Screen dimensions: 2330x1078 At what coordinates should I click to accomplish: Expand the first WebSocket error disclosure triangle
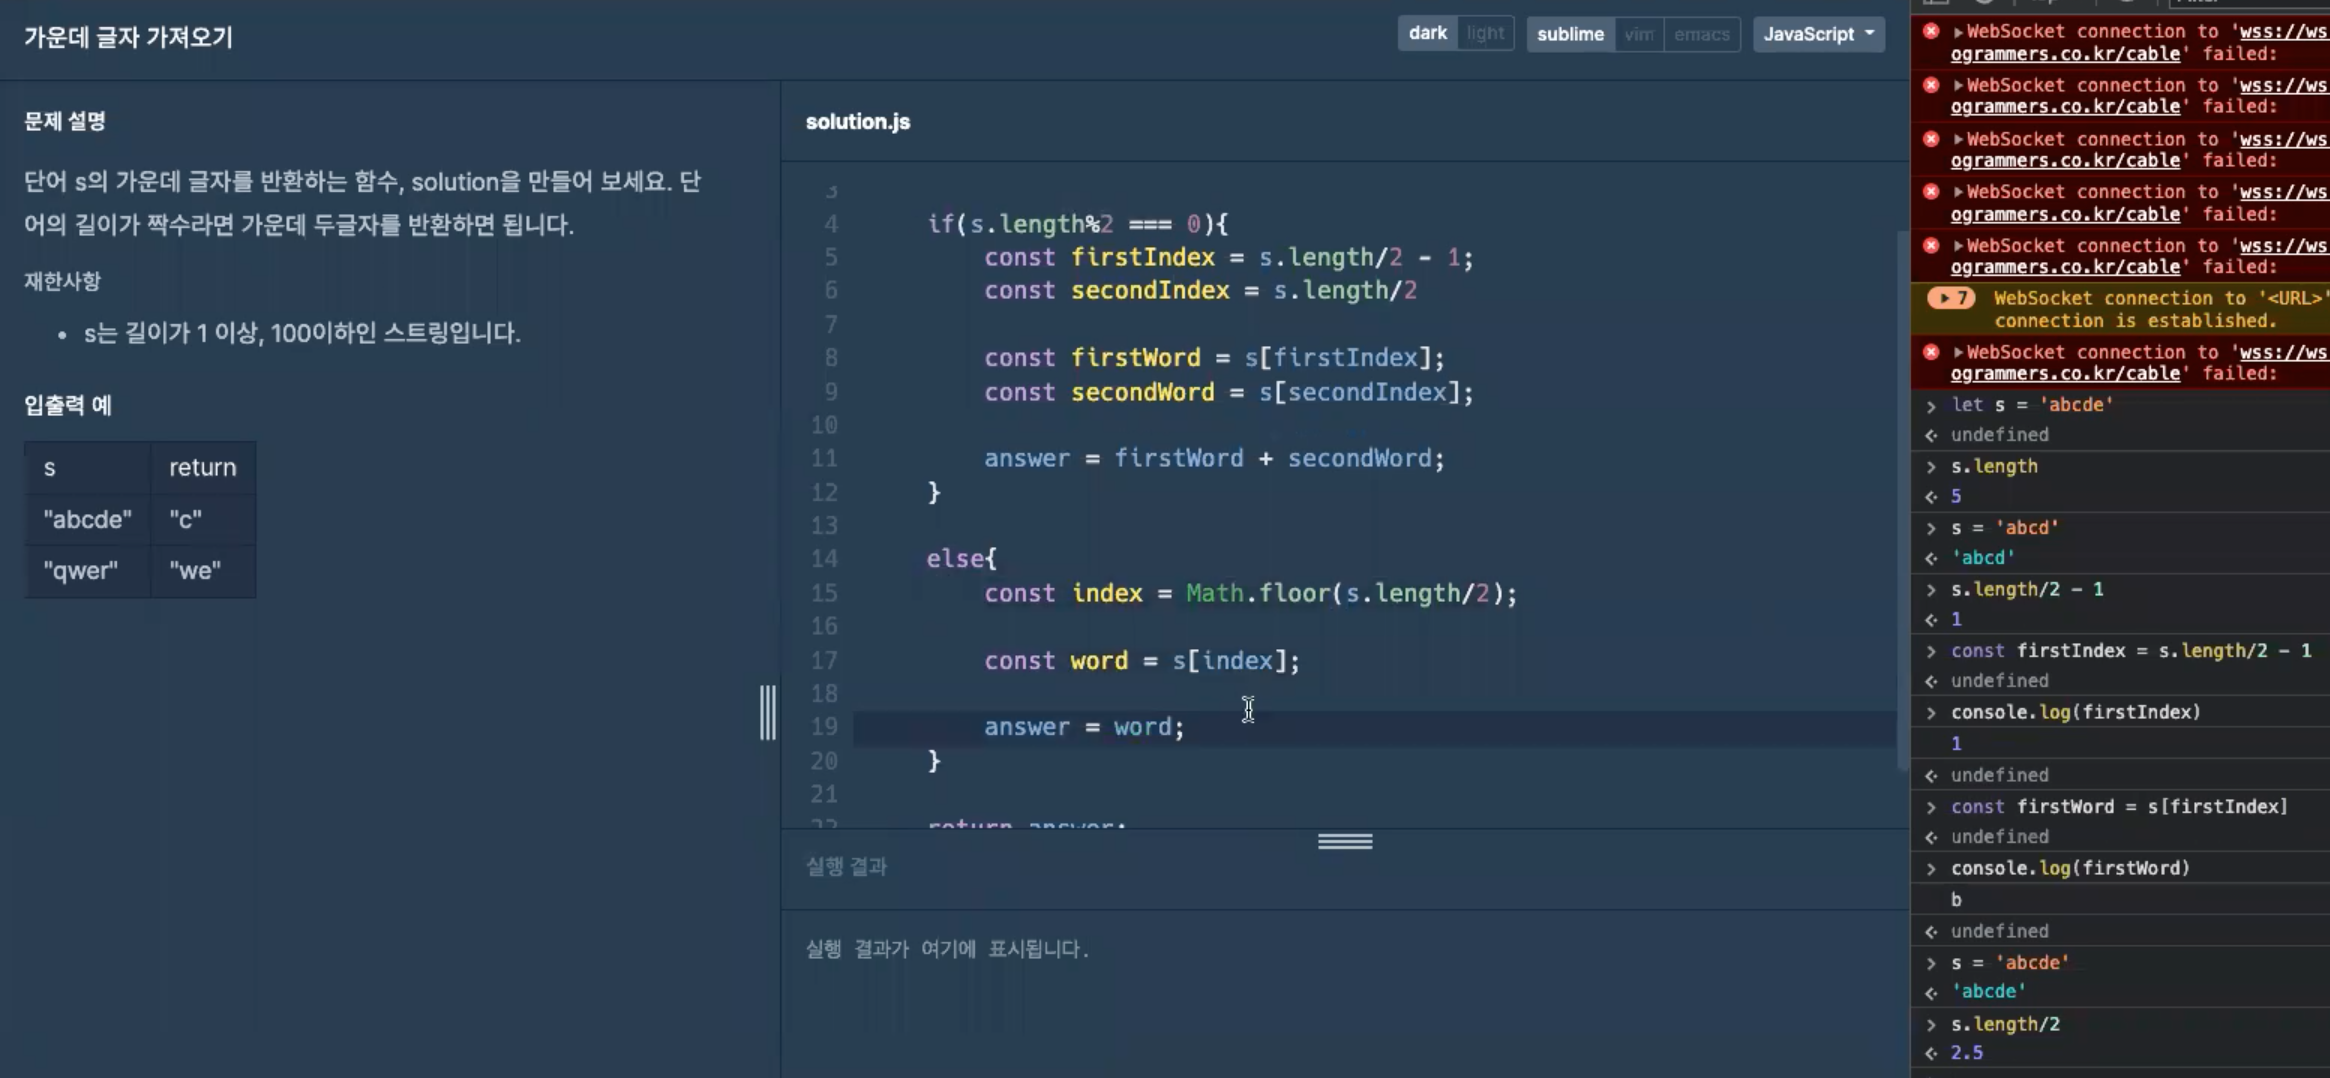[1957, 31]
